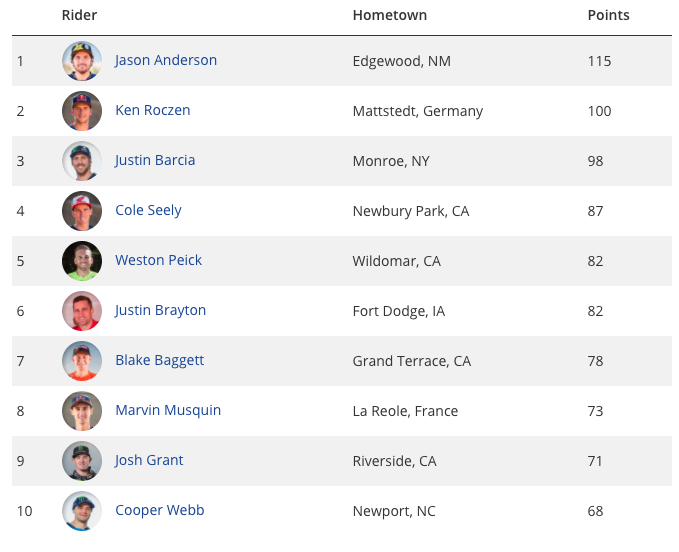The image size is (679, 552).
Task: Click Ken Roczen's round portrait thumbnail
Action: 82,111
